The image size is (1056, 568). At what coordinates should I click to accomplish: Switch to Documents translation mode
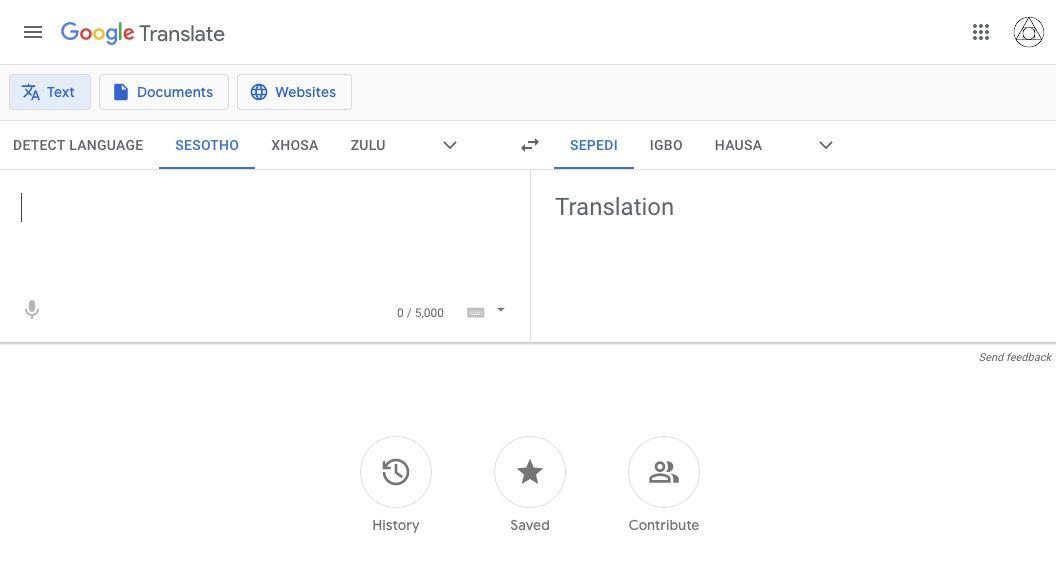pos(164,92)
